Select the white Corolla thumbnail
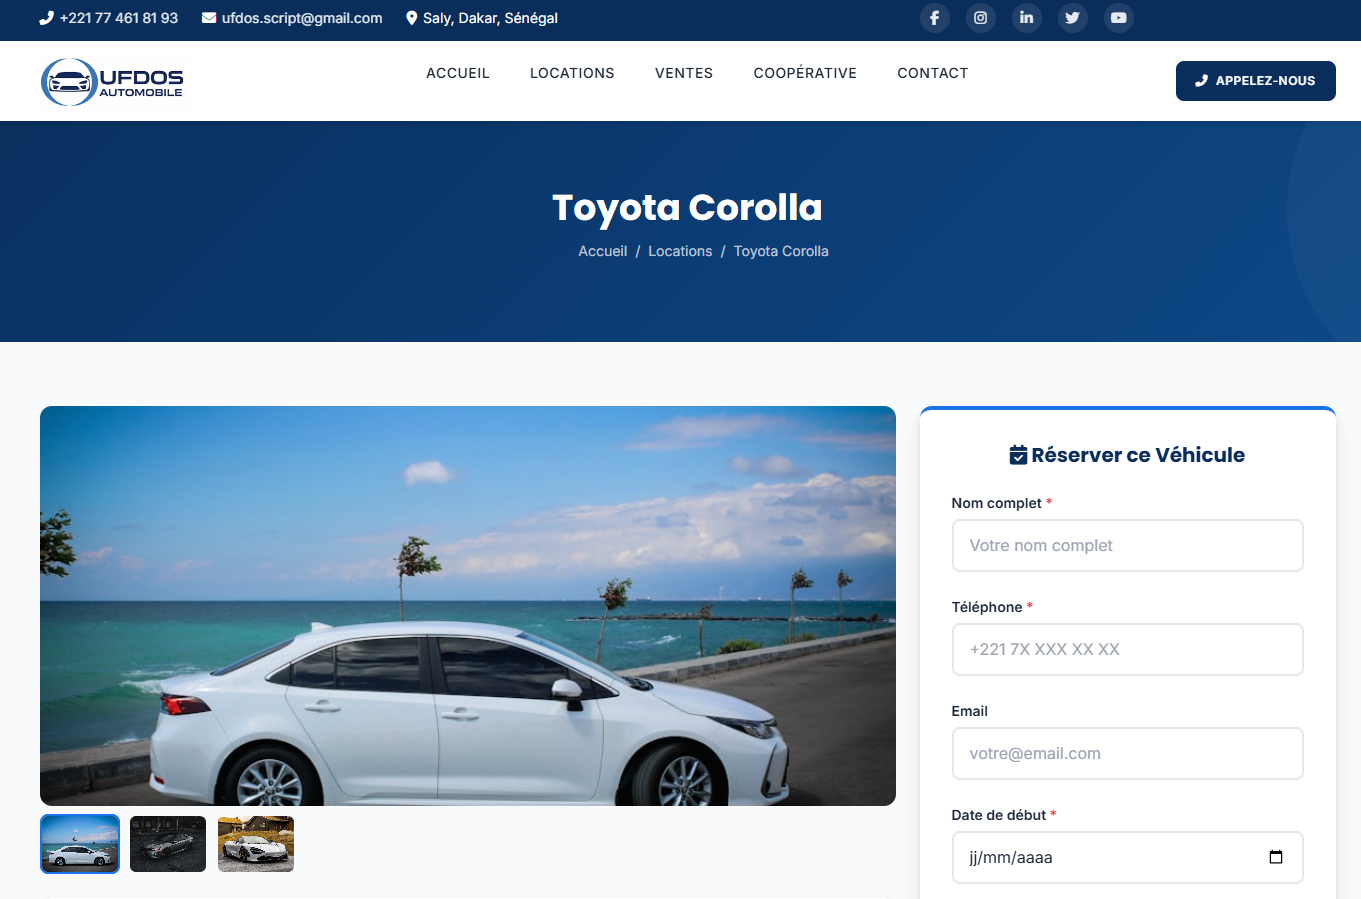 point(80,844)
